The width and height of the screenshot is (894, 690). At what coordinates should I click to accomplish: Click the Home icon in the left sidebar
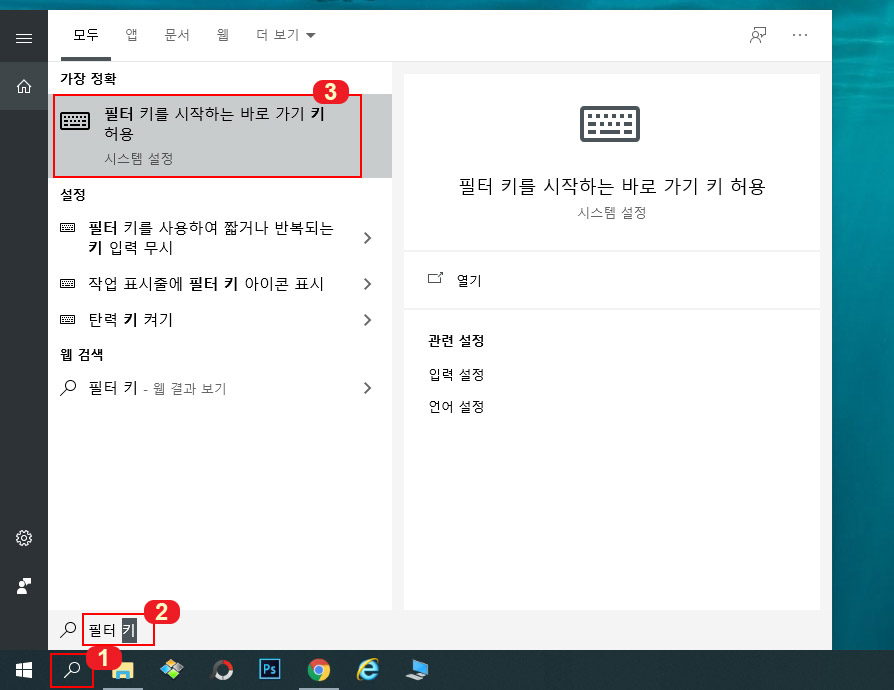(x=22, y=86)
